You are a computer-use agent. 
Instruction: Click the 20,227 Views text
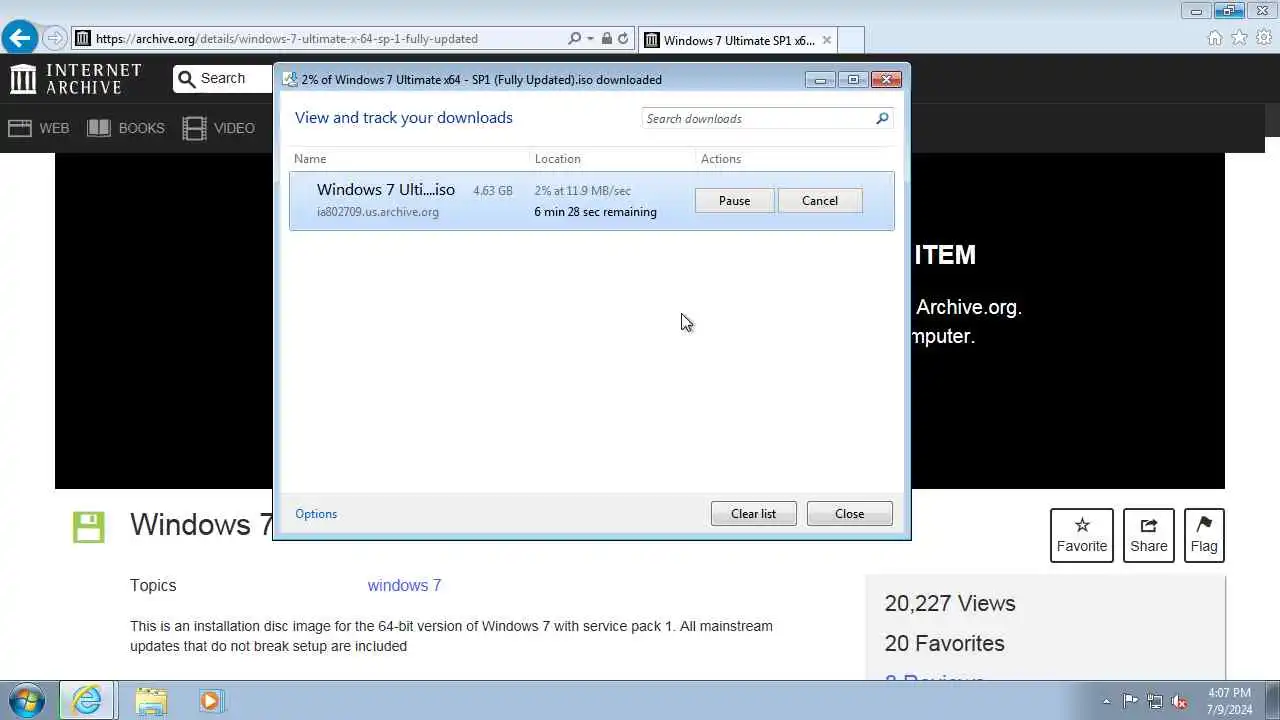950,604
